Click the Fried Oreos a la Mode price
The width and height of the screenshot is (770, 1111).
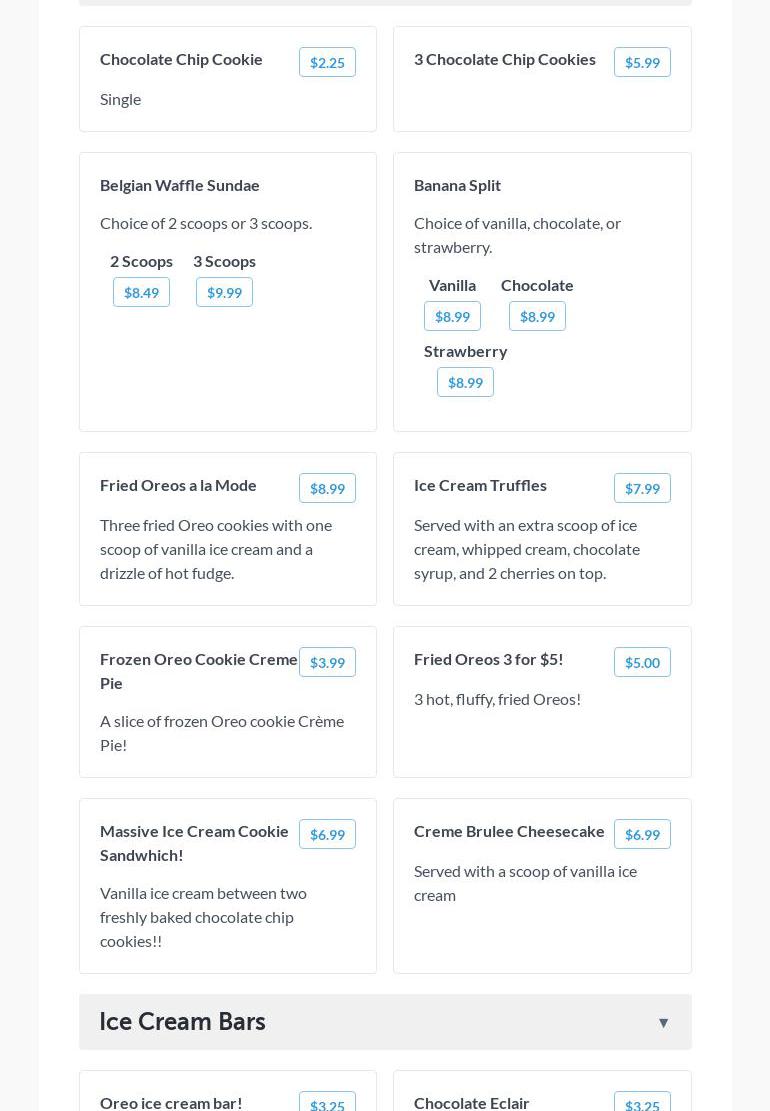[x=327, y=488]
